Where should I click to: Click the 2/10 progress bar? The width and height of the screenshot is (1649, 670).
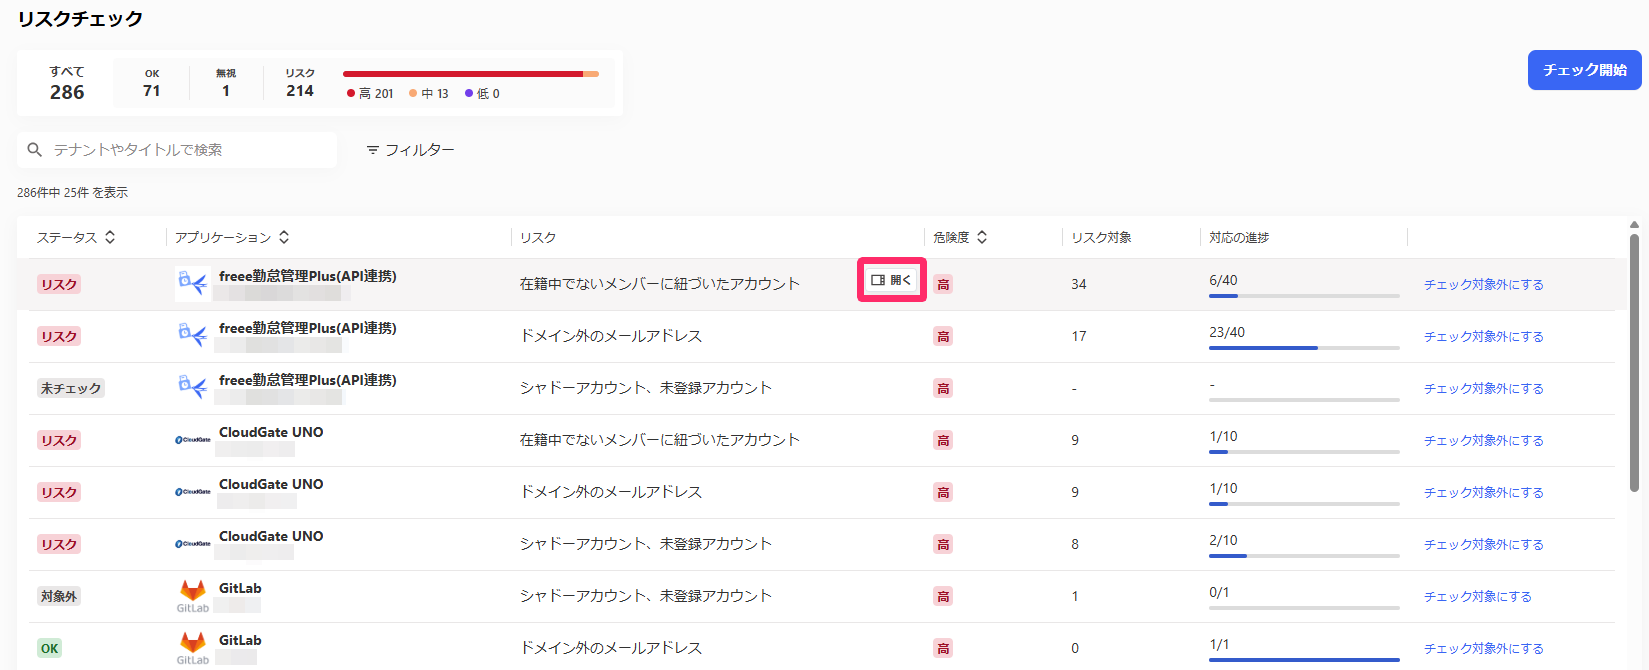(1304, 556)
